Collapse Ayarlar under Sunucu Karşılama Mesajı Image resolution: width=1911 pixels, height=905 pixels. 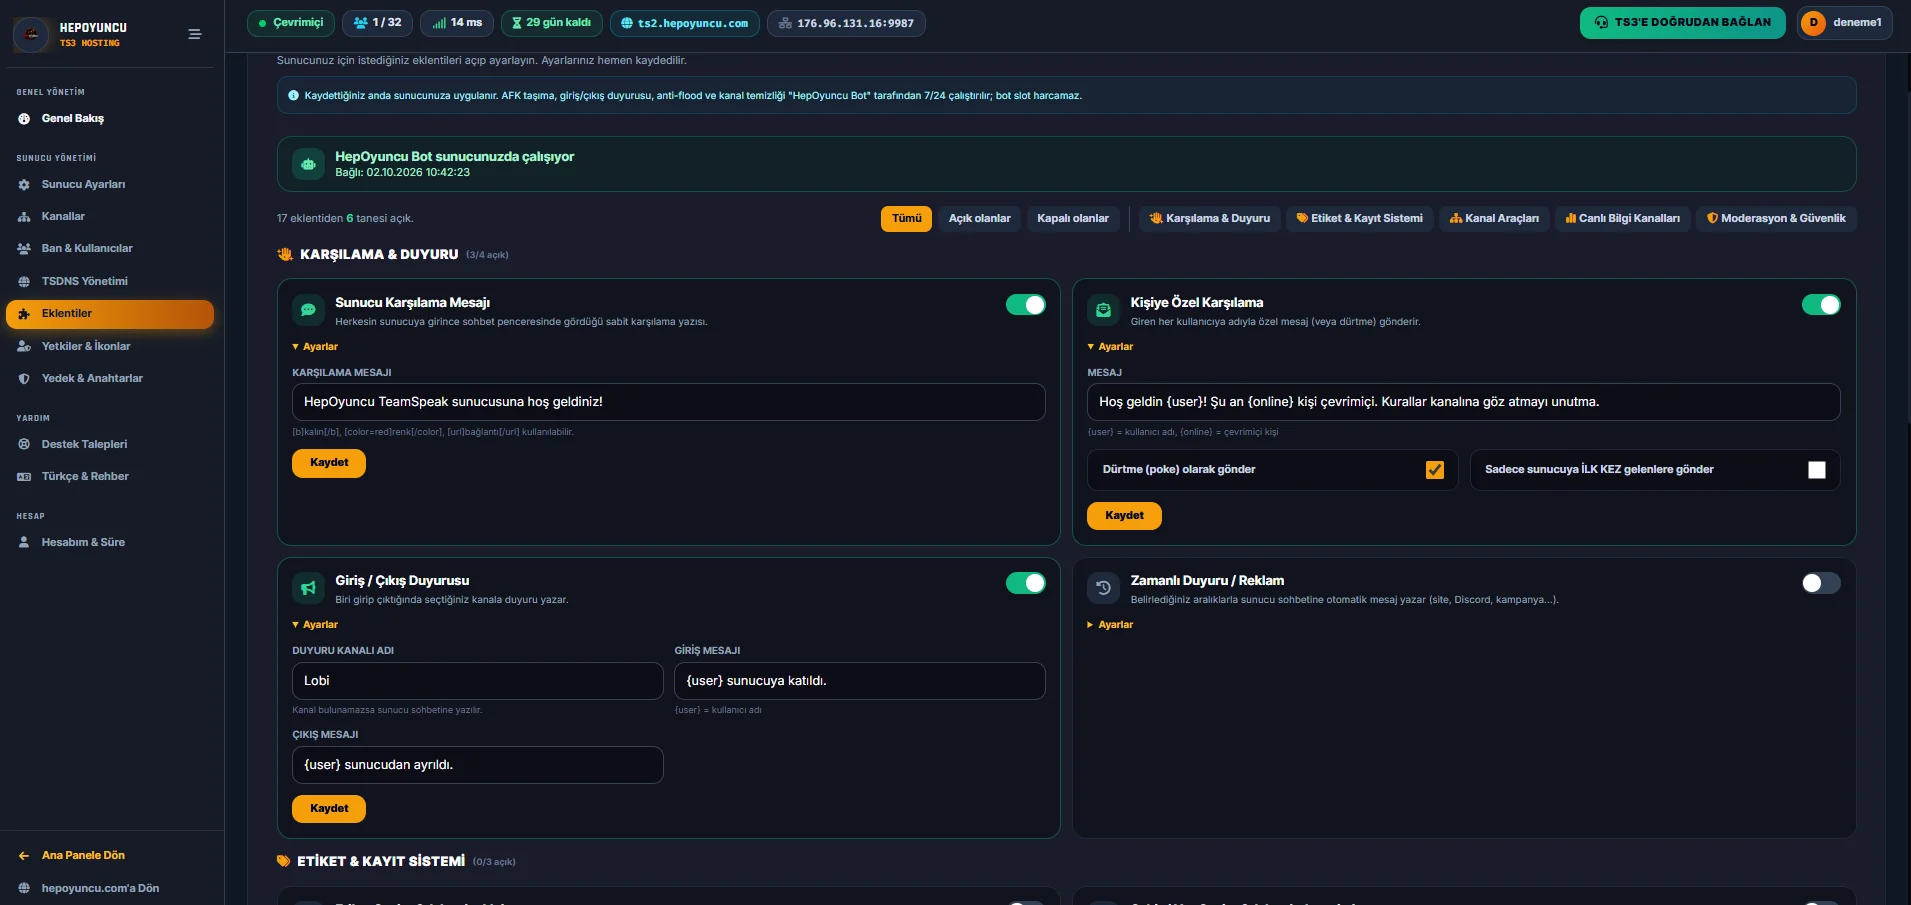[315, 347]
